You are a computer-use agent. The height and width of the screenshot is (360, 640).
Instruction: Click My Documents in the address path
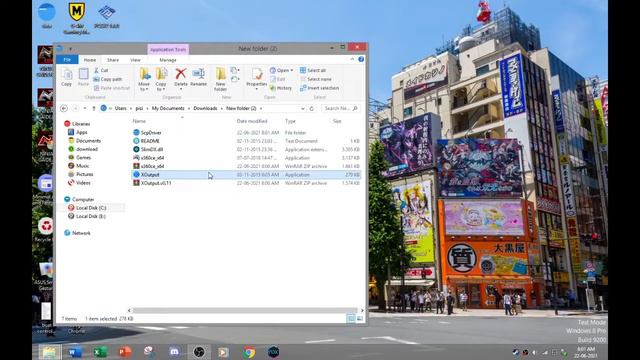click(168, 108)
